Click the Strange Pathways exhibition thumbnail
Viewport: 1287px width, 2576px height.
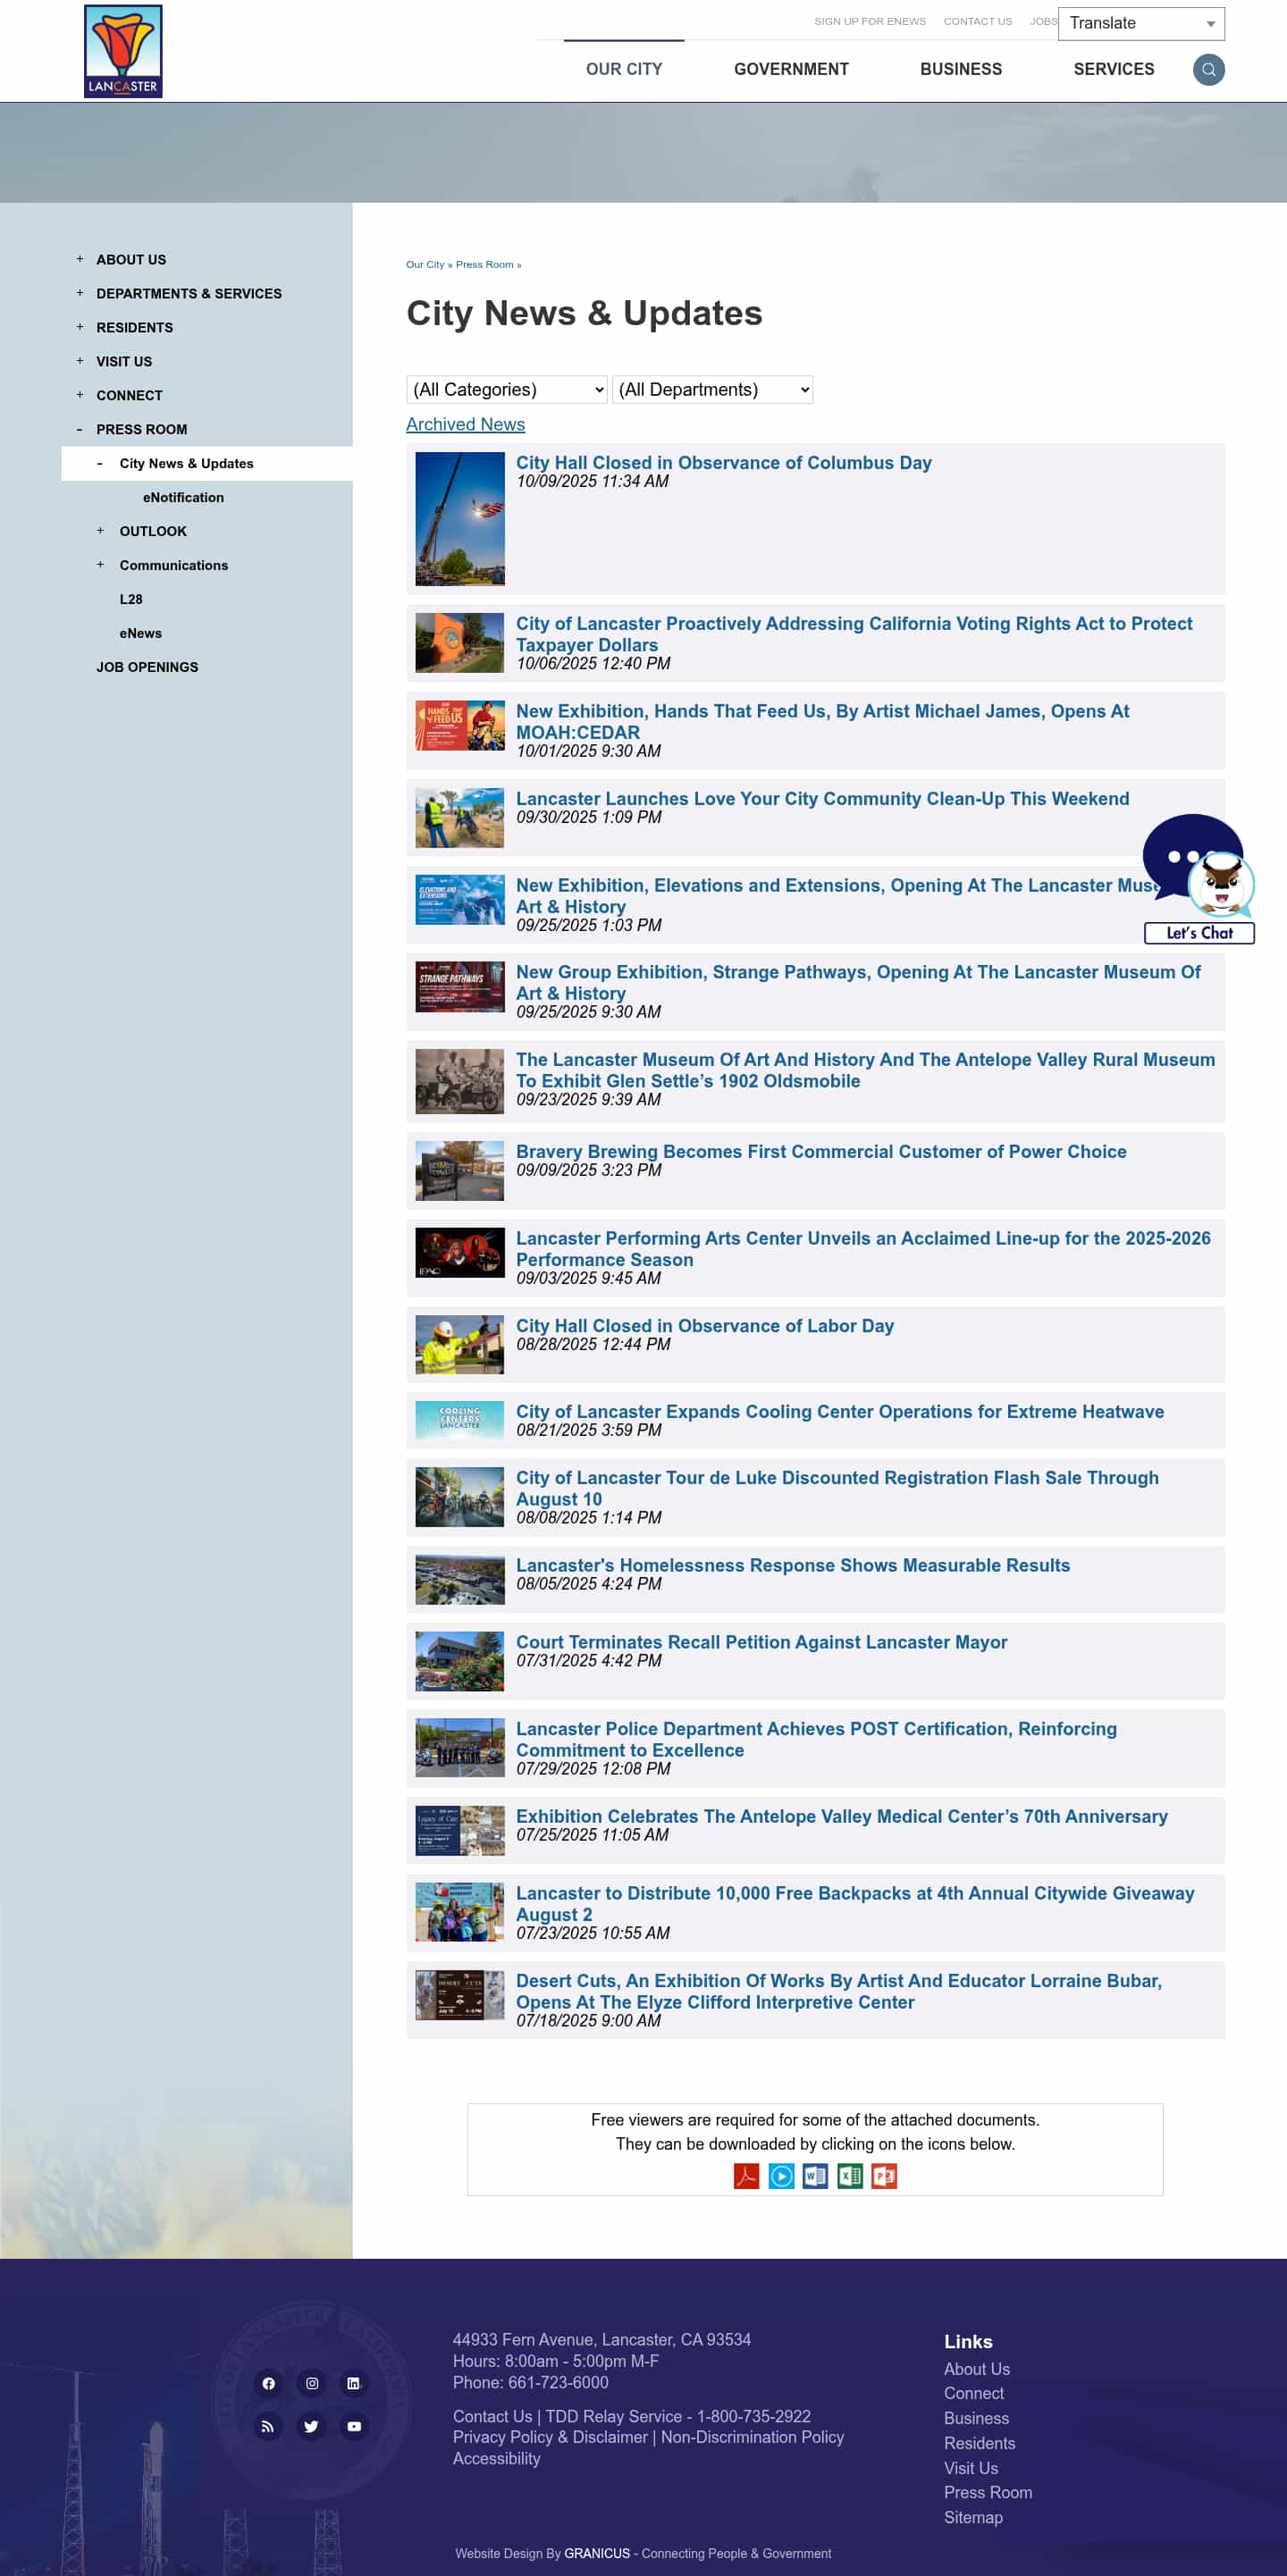pyautogui.click(x=460, y=987)
